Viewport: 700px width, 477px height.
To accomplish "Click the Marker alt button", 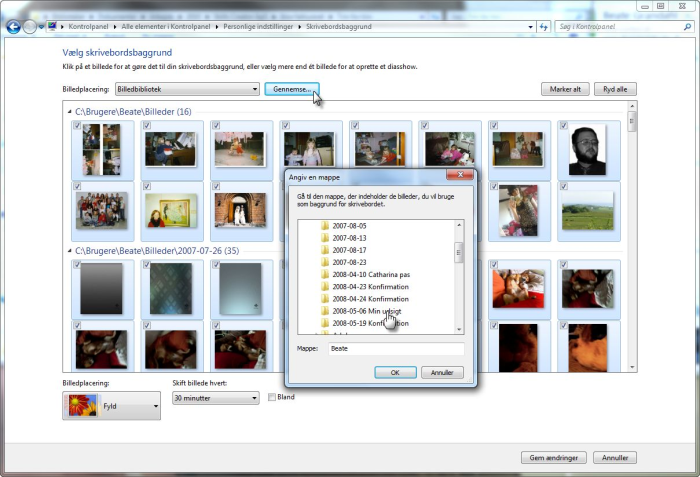I will tap(562, 89).
